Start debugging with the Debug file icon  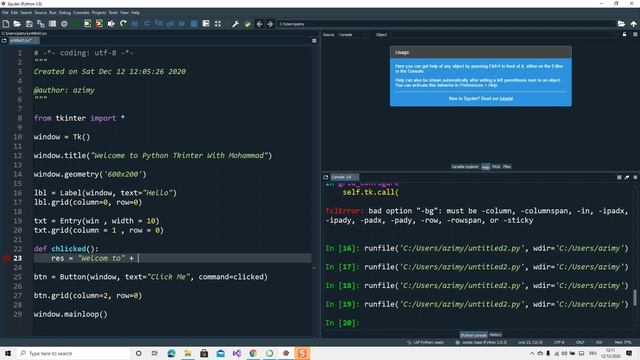135,24
